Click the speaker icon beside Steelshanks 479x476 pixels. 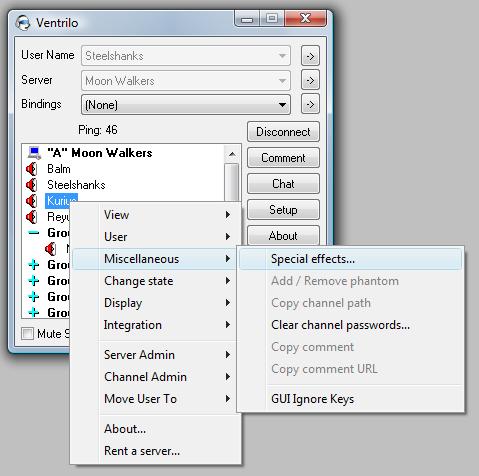(32, 185)
